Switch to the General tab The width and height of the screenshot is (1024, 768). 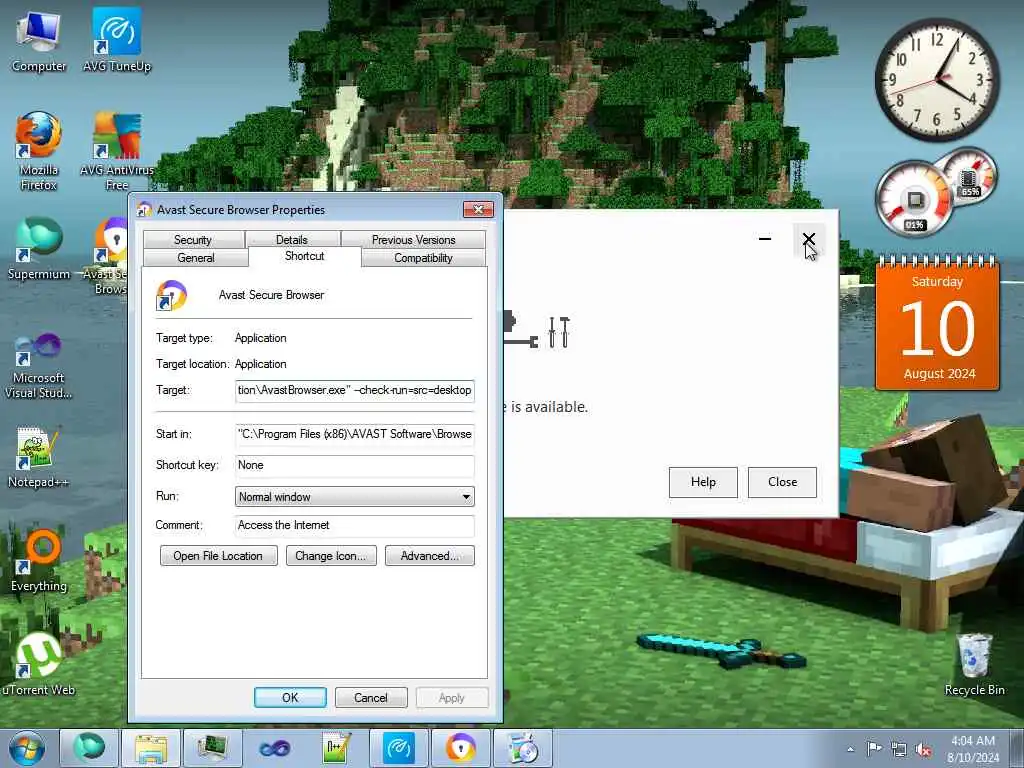(x=196, y=258)
